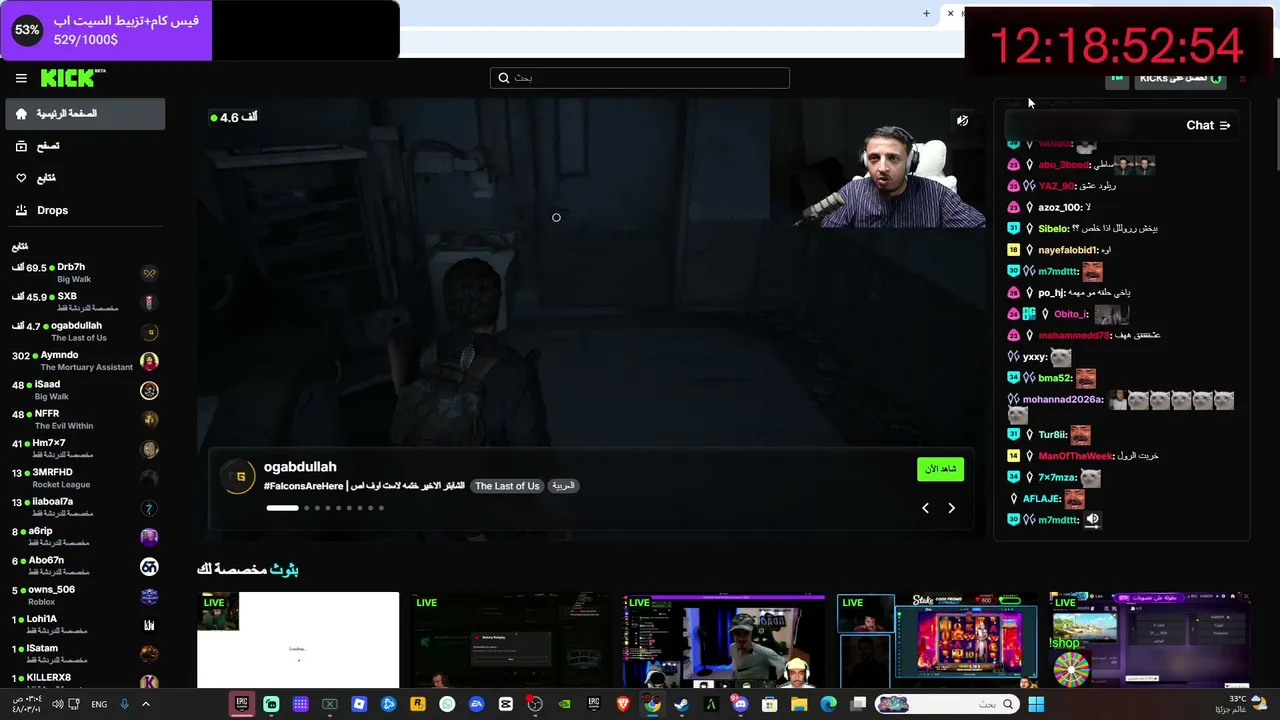Viewport: 1280px width, 720px height.
Task: Open the العربية language tag
Action: (563, 486)
